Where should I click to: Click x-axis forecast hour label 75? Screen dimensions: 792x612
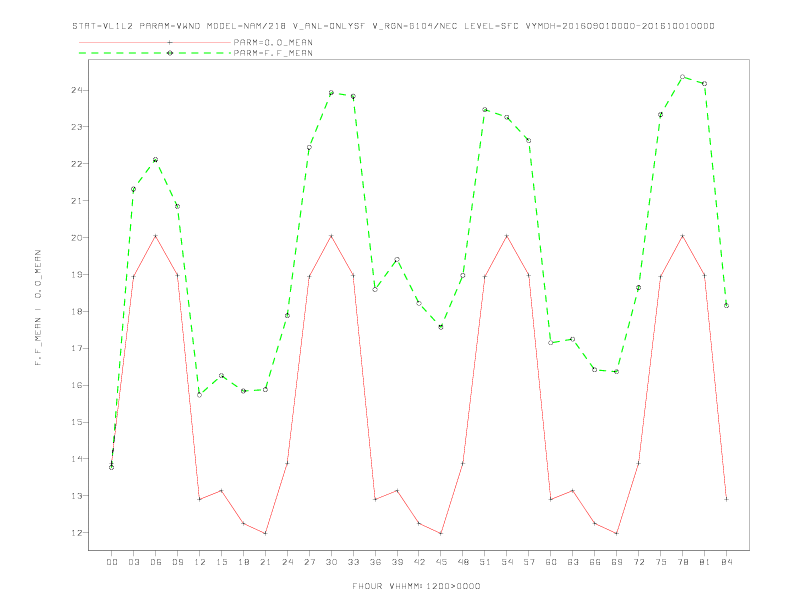click(661, 562)
